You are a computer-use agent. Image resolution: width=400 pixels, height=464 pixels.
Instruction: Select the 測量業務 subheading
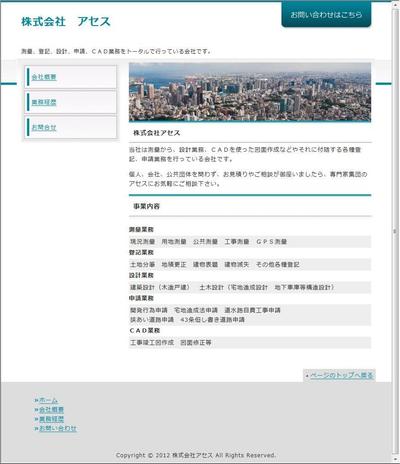[x=141, y=229]
